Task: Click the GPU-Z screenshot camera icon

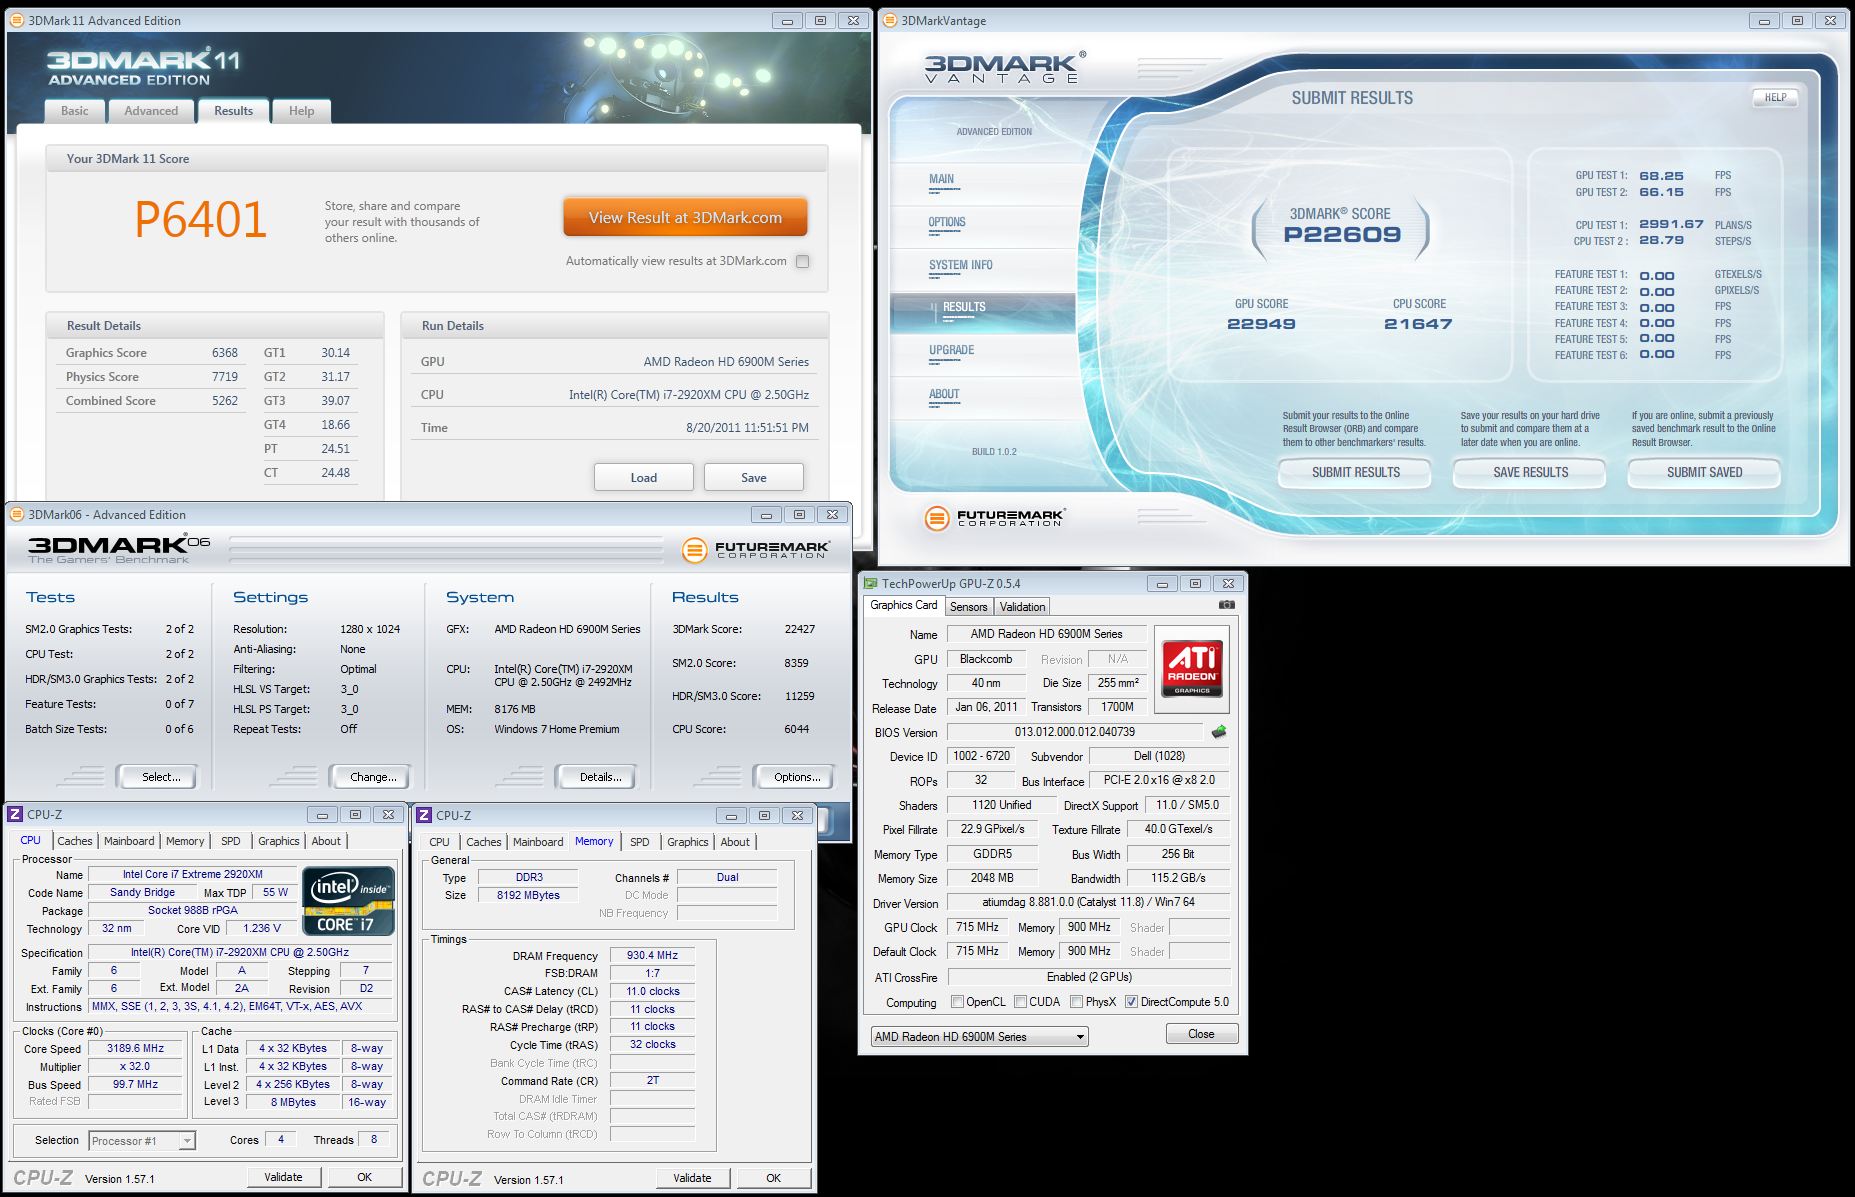Action: (x=1227, y=605)
